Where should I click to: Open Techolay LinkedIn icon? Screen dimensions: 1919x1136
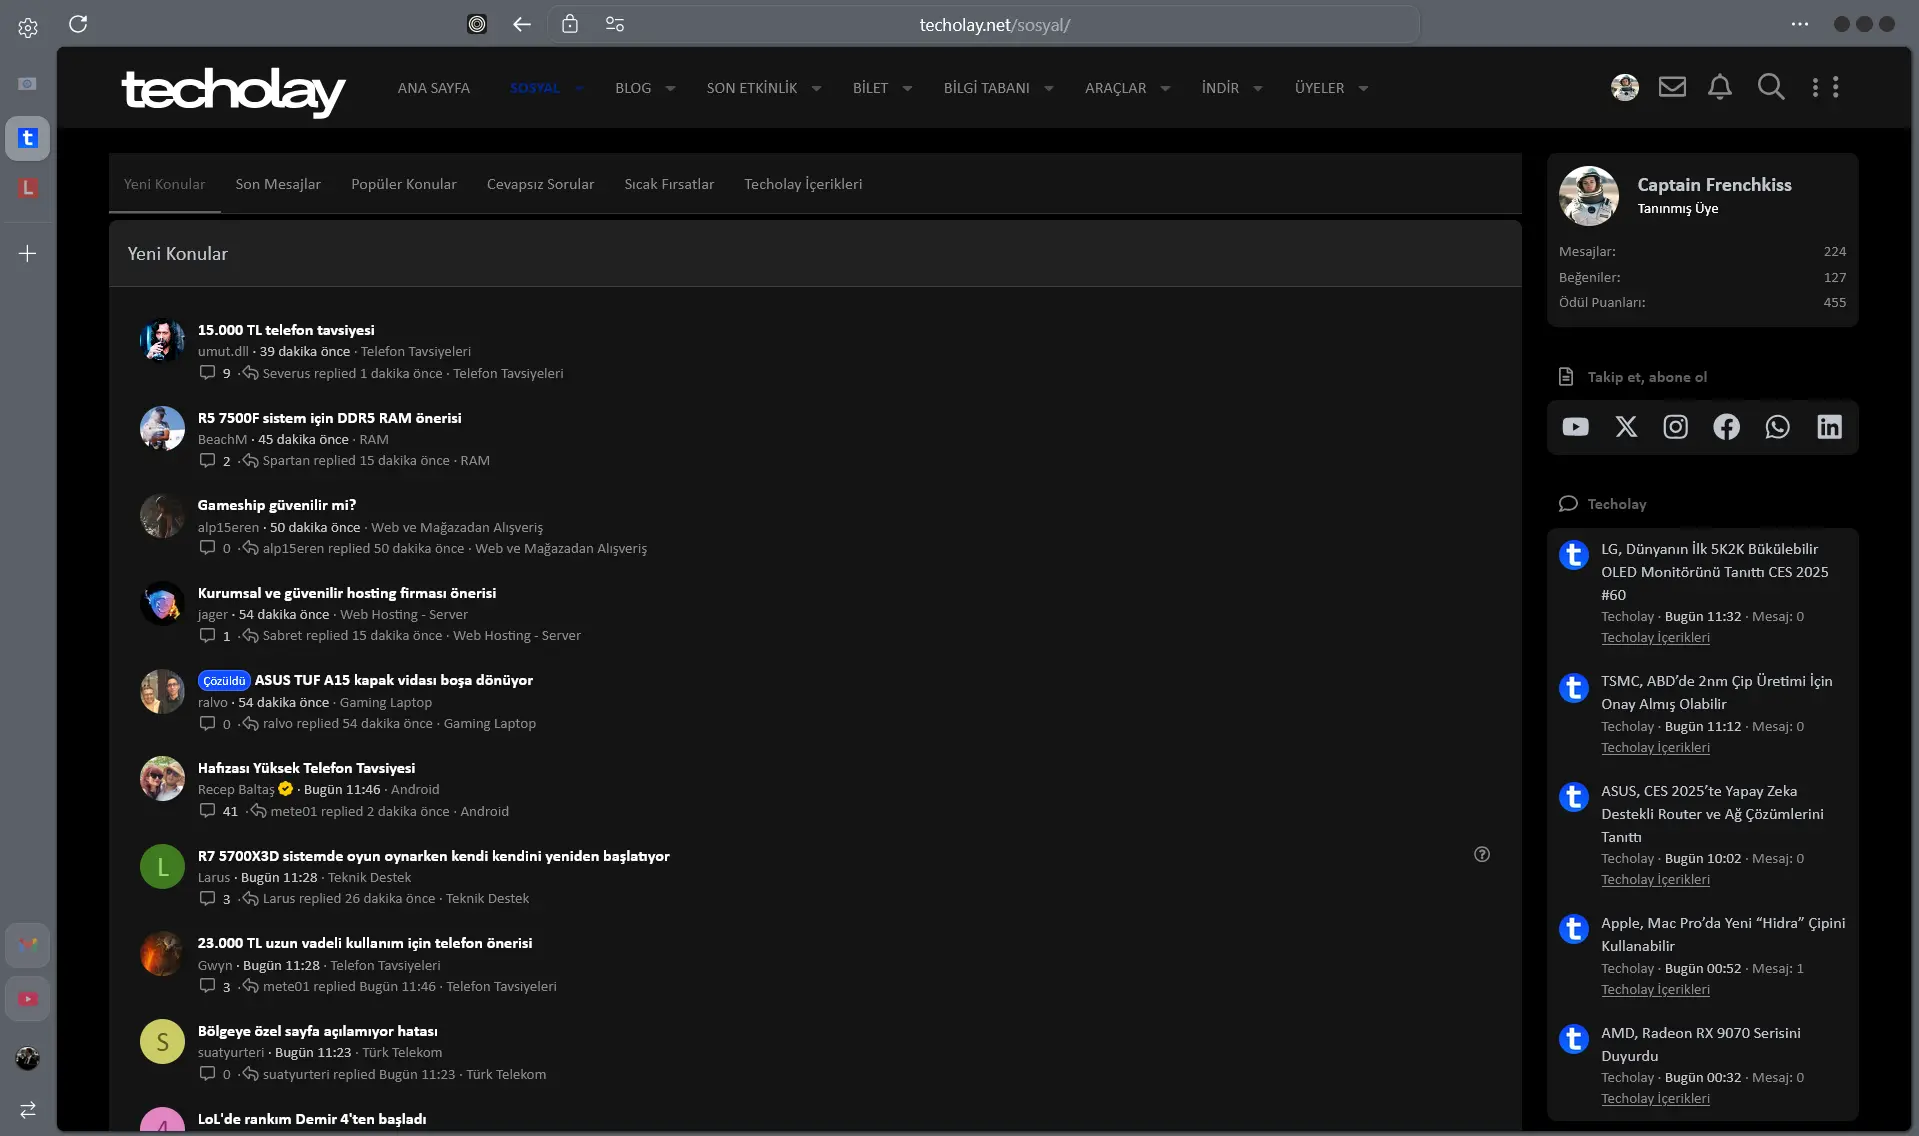pyautogui.click(x=1830, y=427)
